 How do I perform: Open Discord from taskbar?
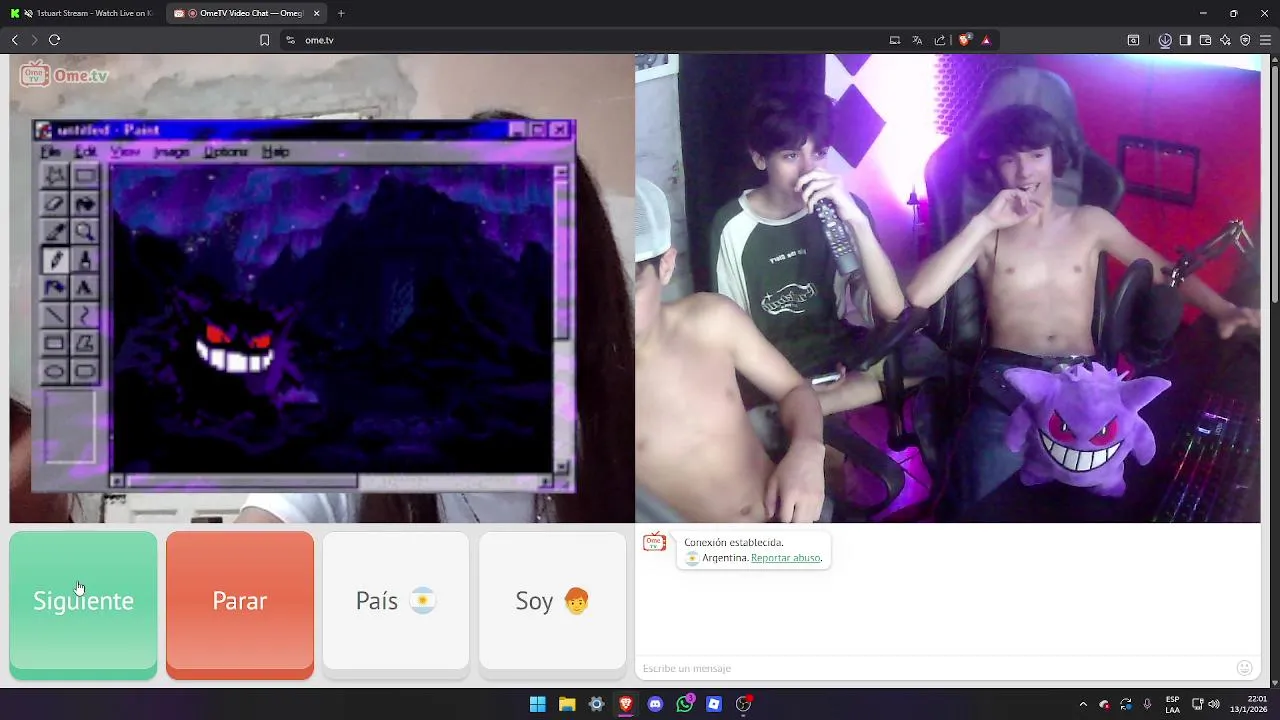pos(655,704)
